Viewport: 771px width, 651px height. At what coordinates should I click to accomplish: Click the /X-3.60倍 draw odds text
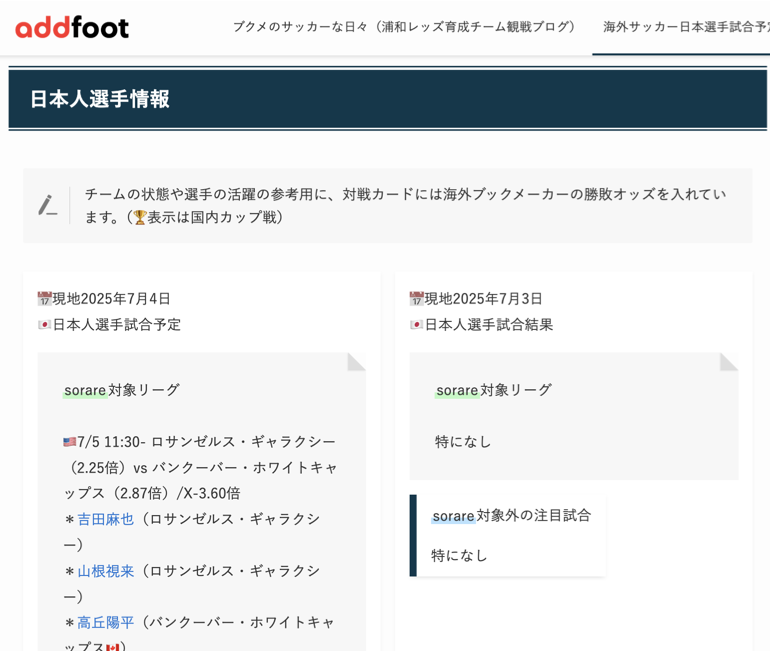[x=208, y=493]
